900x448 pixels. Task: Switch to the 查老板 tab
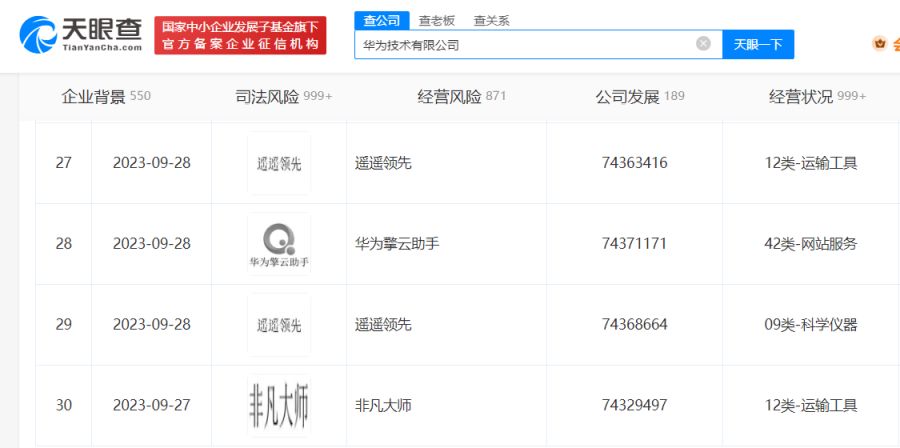(x=436, y=21)
